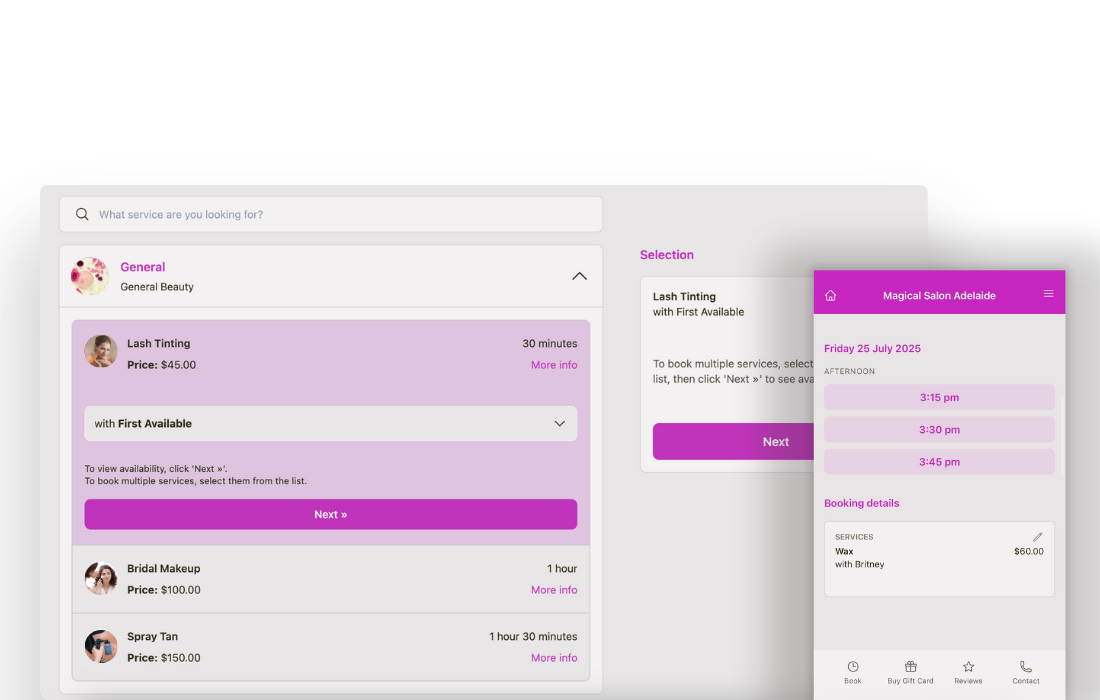Screen dimensions: 1100x700
Task: Click the gift box icon for Buy Gift Card
Action: tap(910, 665)
